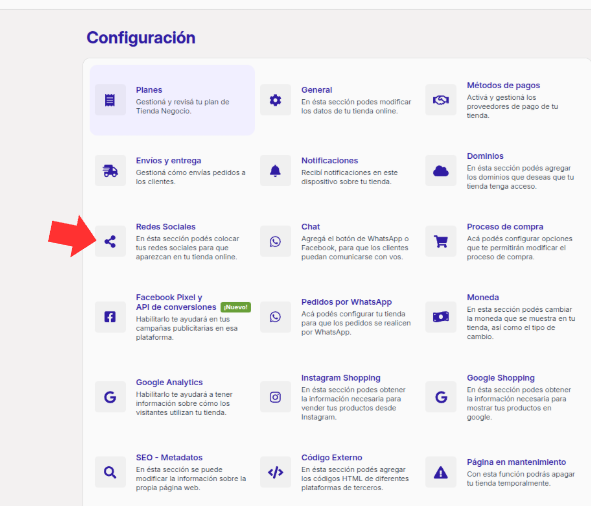Click the Notificaciones bell icon
Image resolution: width=591 pixels, height=506 pixels.
[275, 171]
